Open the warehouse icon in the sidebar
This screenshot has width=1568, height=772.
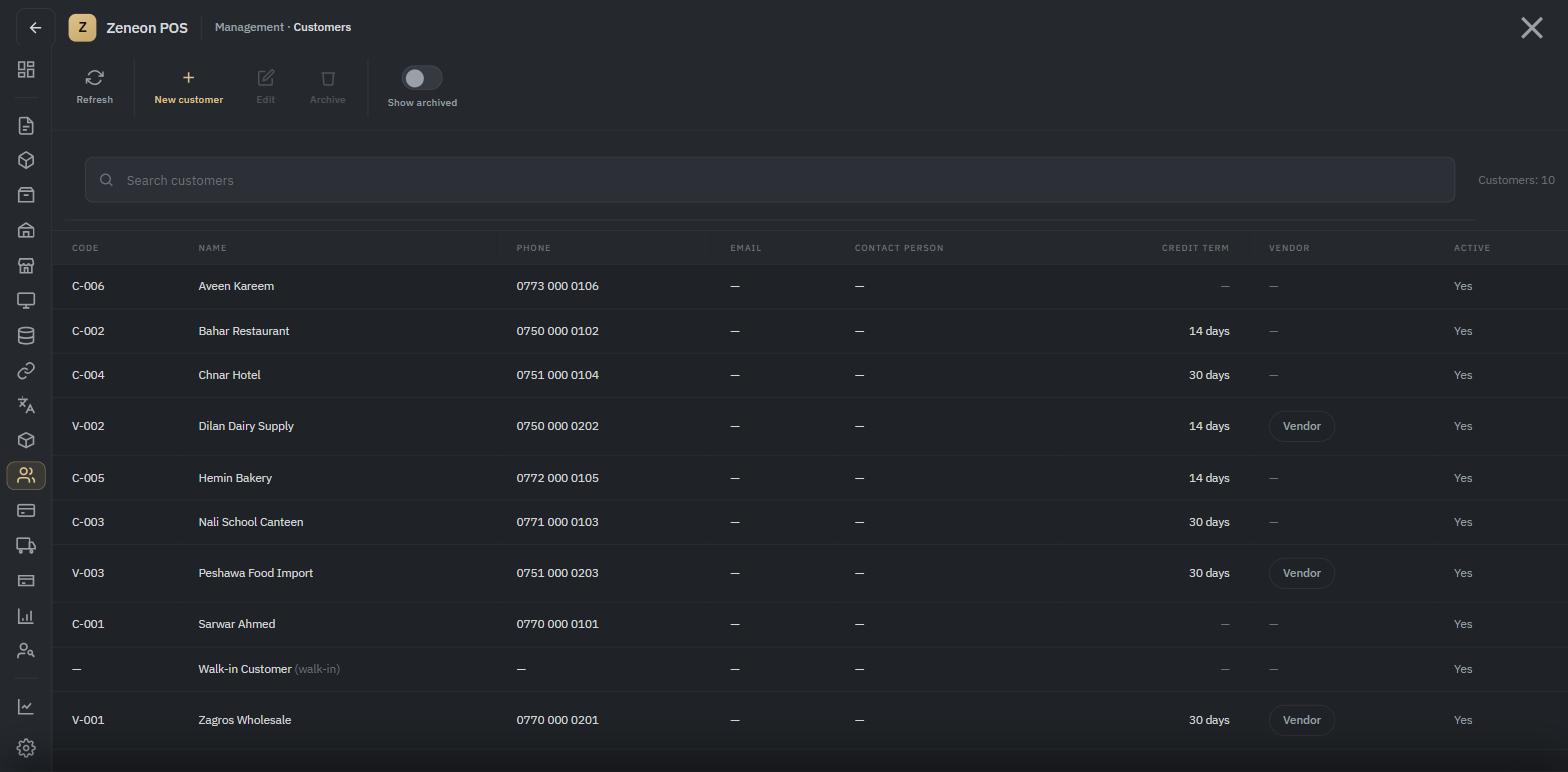26,230
